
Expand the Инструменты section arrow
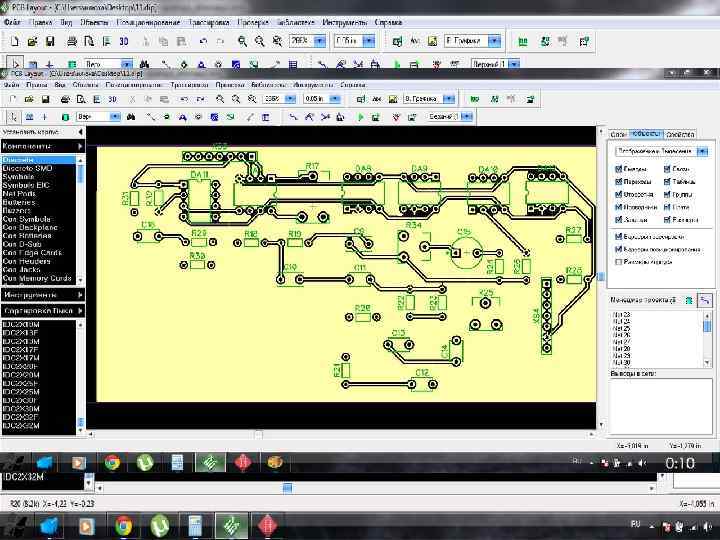(80, 295)
